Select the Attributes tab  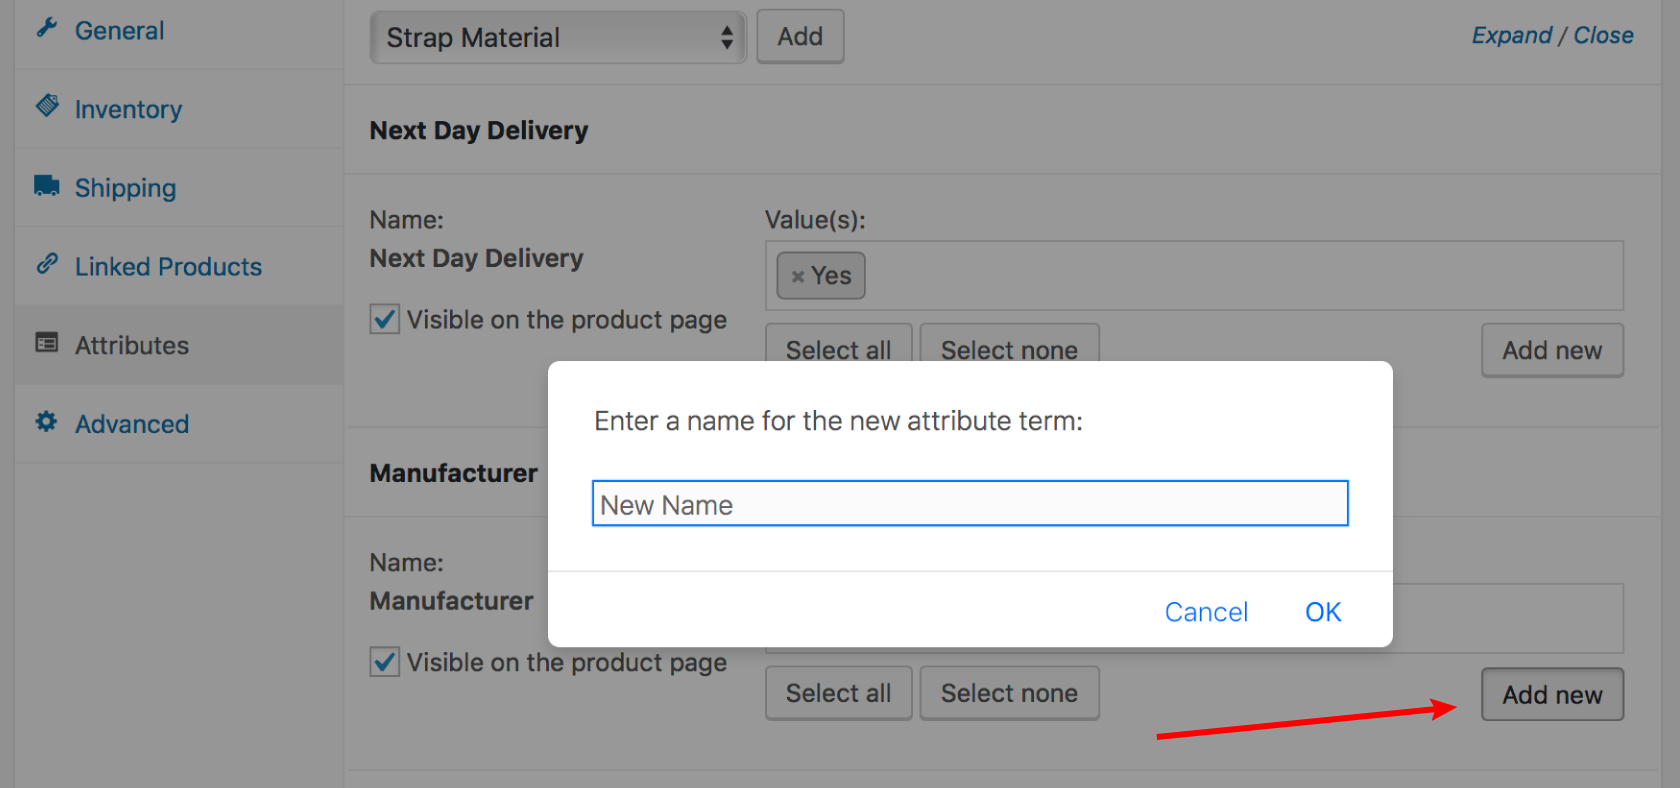pos(179,345)
